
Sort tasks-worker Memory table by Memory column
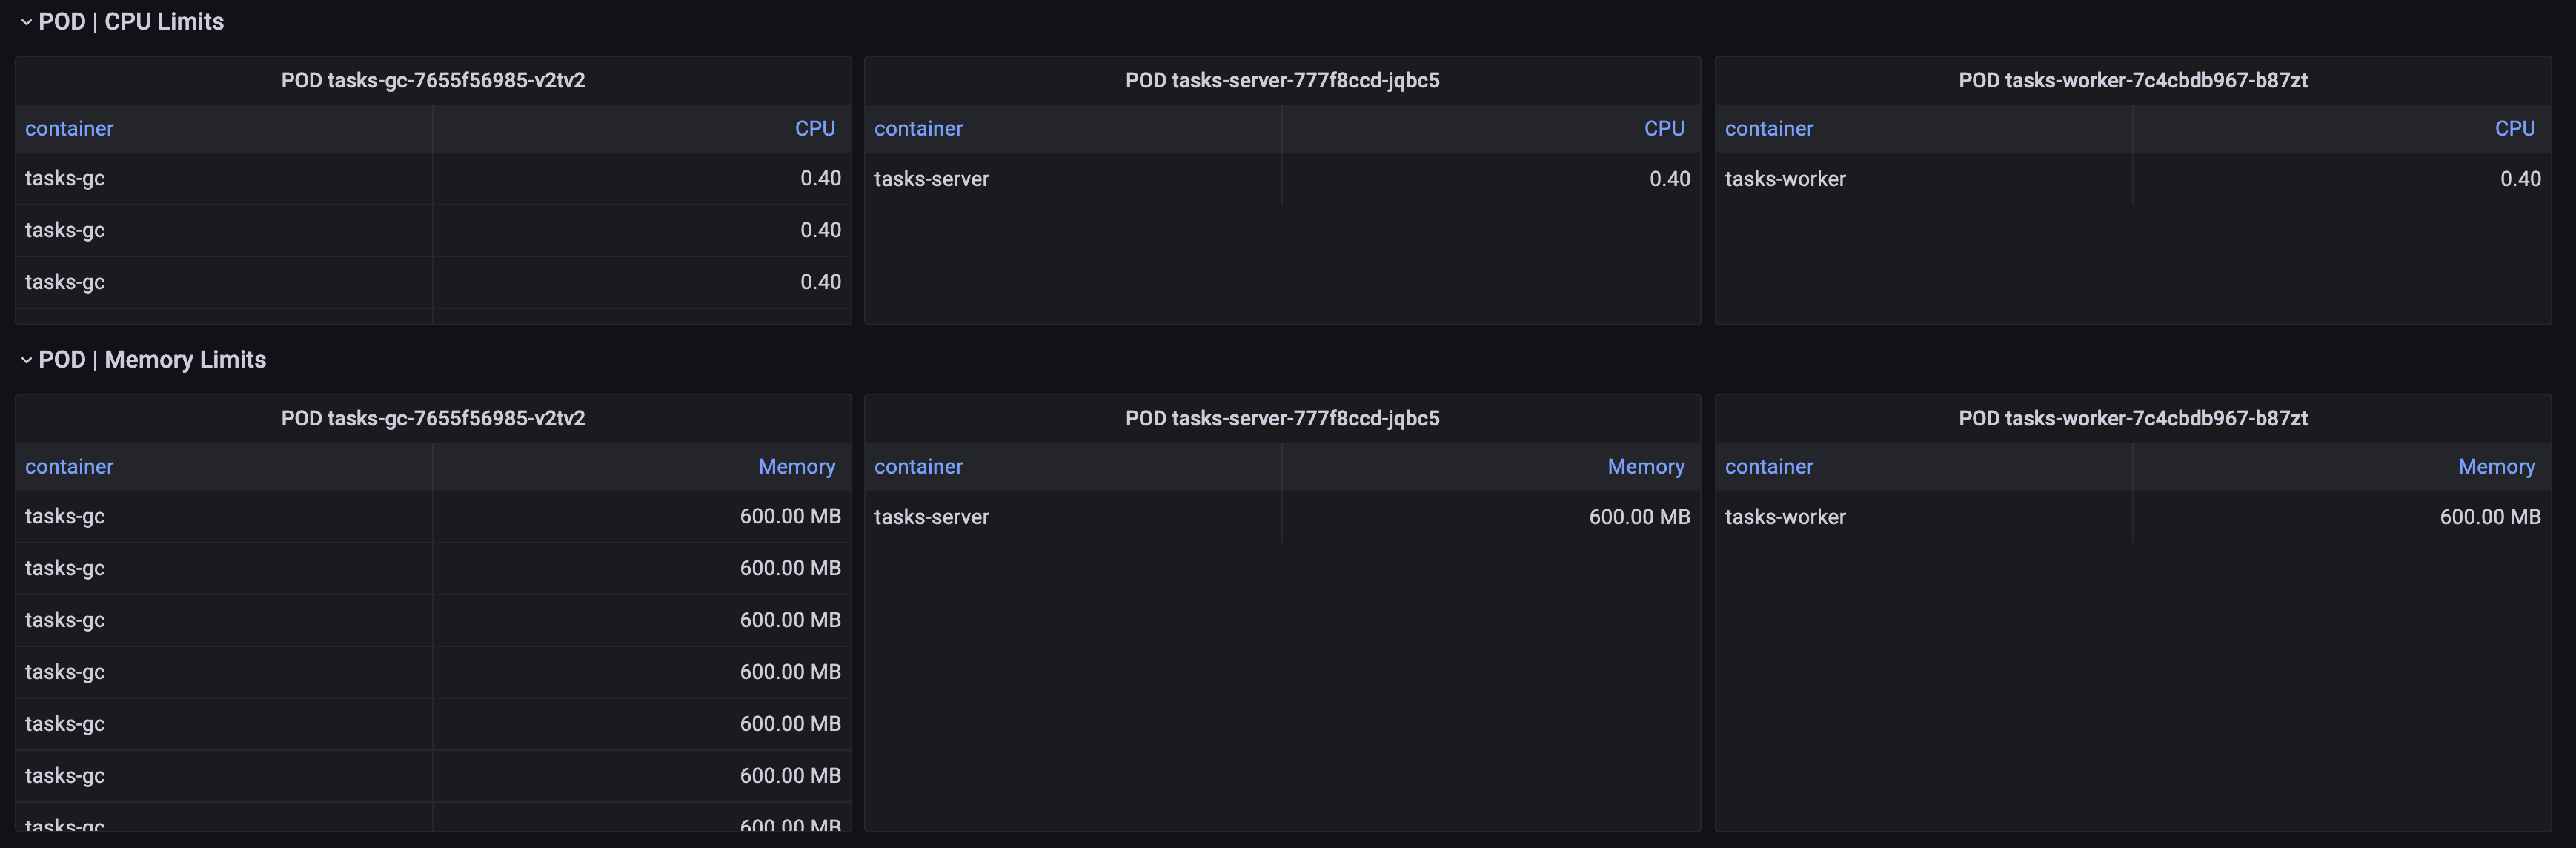2496,467
